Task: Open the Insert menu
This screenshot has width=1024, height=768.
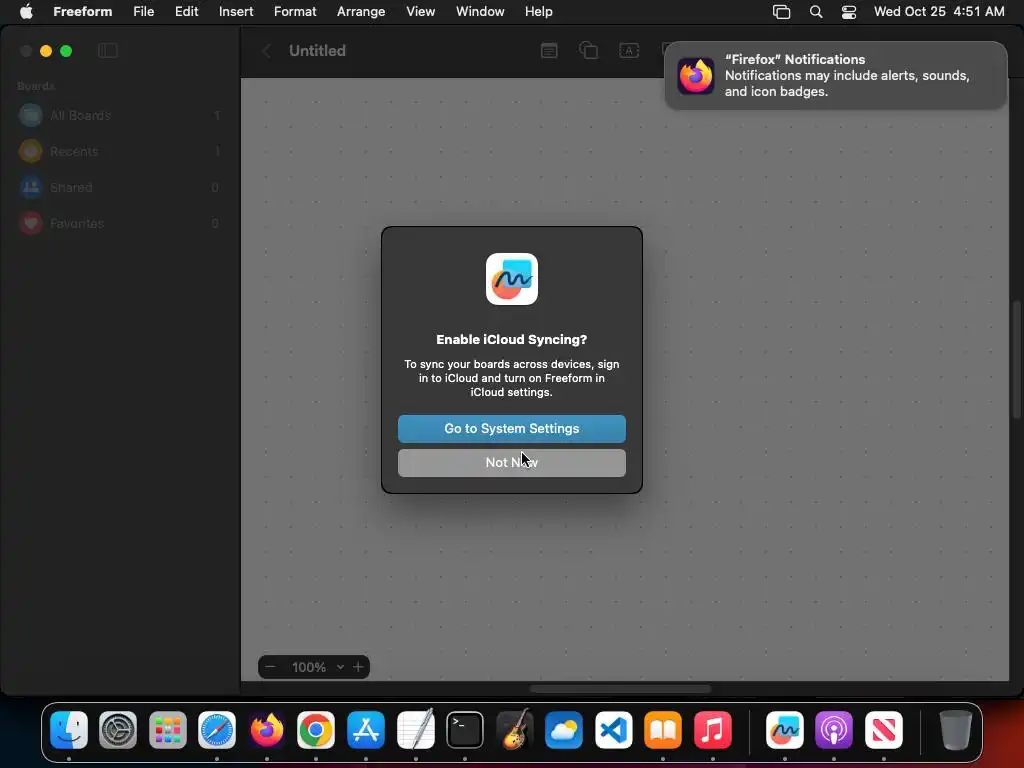Action: (236, 11)
